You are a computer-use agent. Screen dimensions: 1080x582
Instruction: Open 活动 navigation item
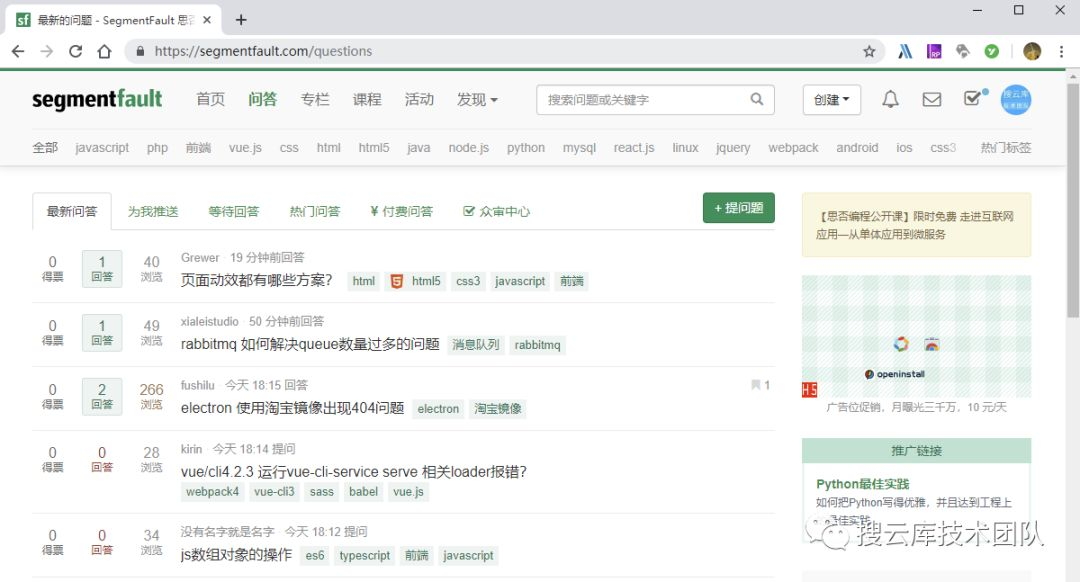tap(419, 99)
